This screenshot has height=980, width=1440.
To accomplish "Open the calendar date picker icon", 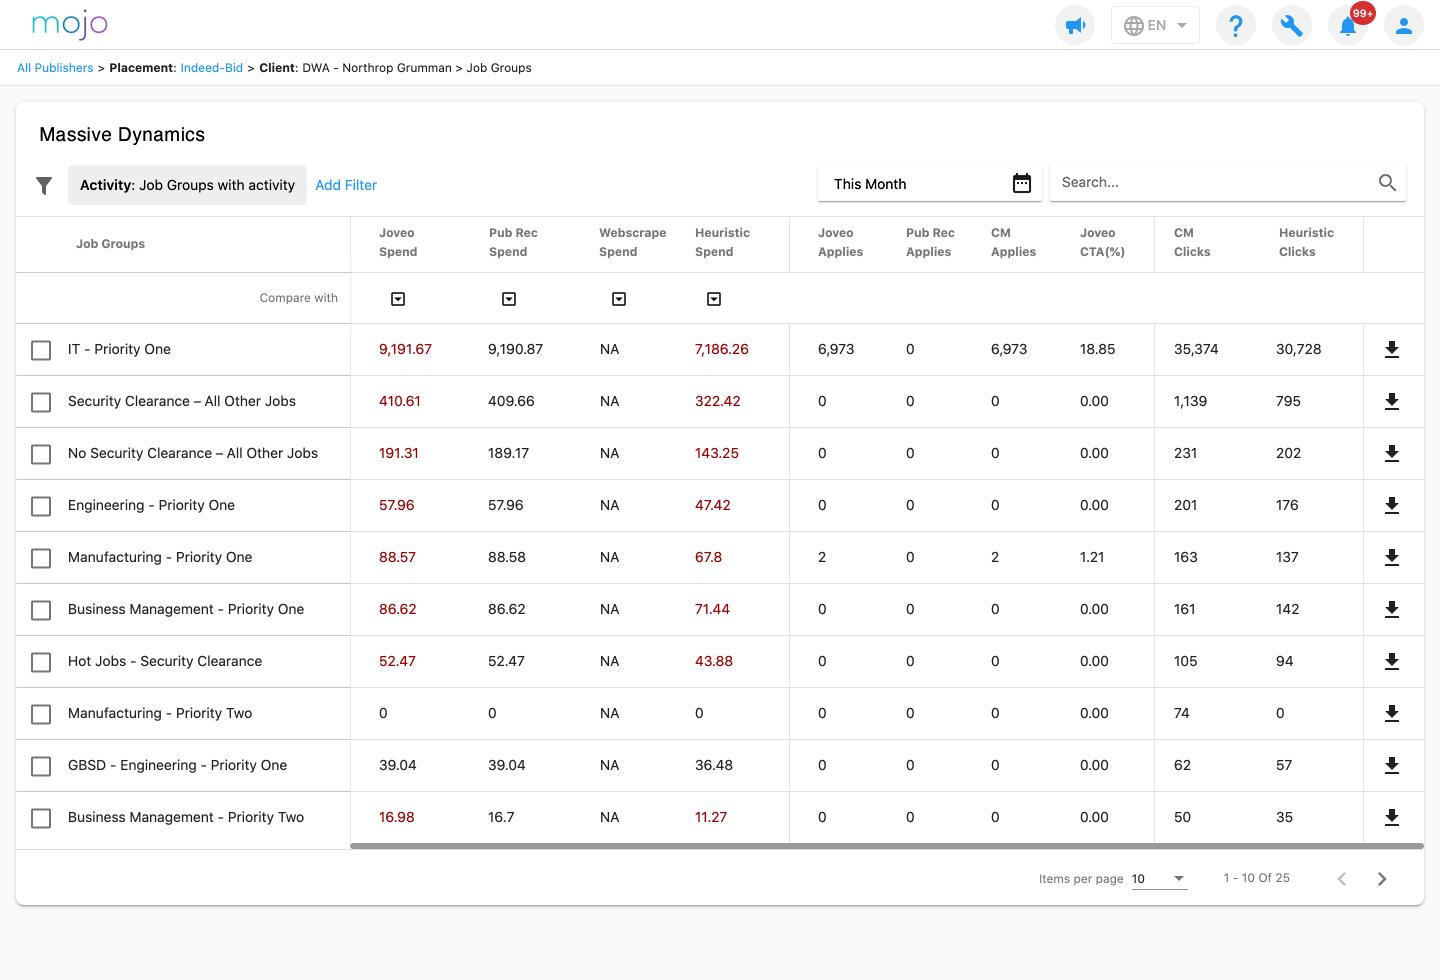I will [1021, 183].
